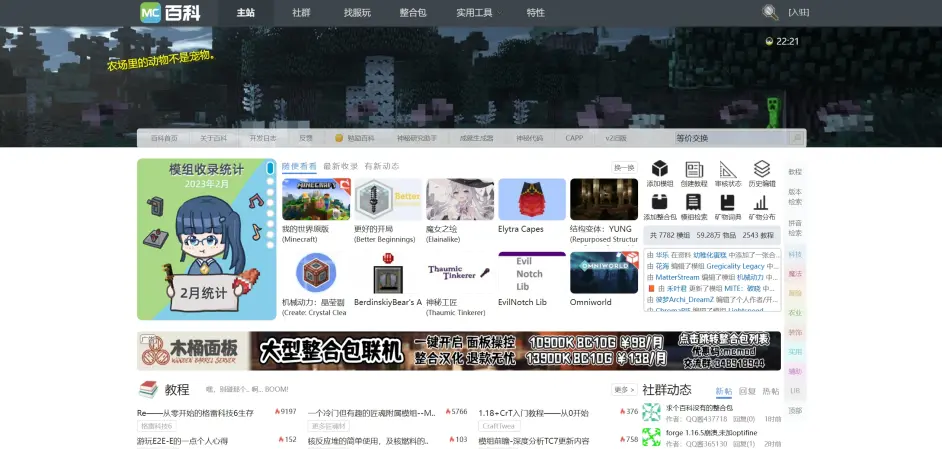Viewport: 942px width, 449px height.
Task: Switch to 回复 tab in 社群动态
Action: click(x=747, y=391)
